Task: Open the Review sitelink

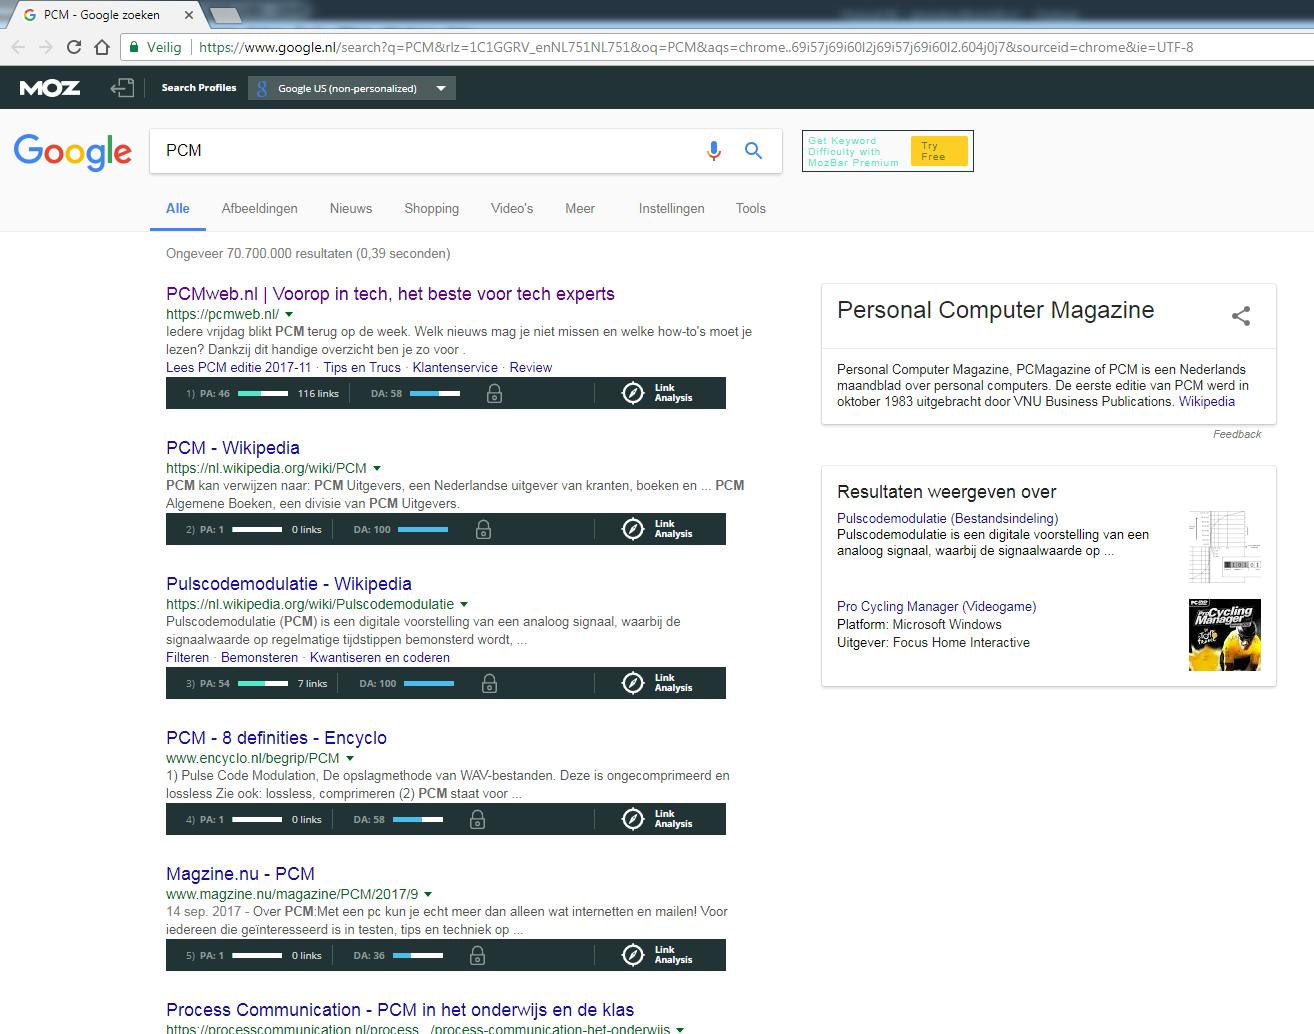Action: coord(531,367)
